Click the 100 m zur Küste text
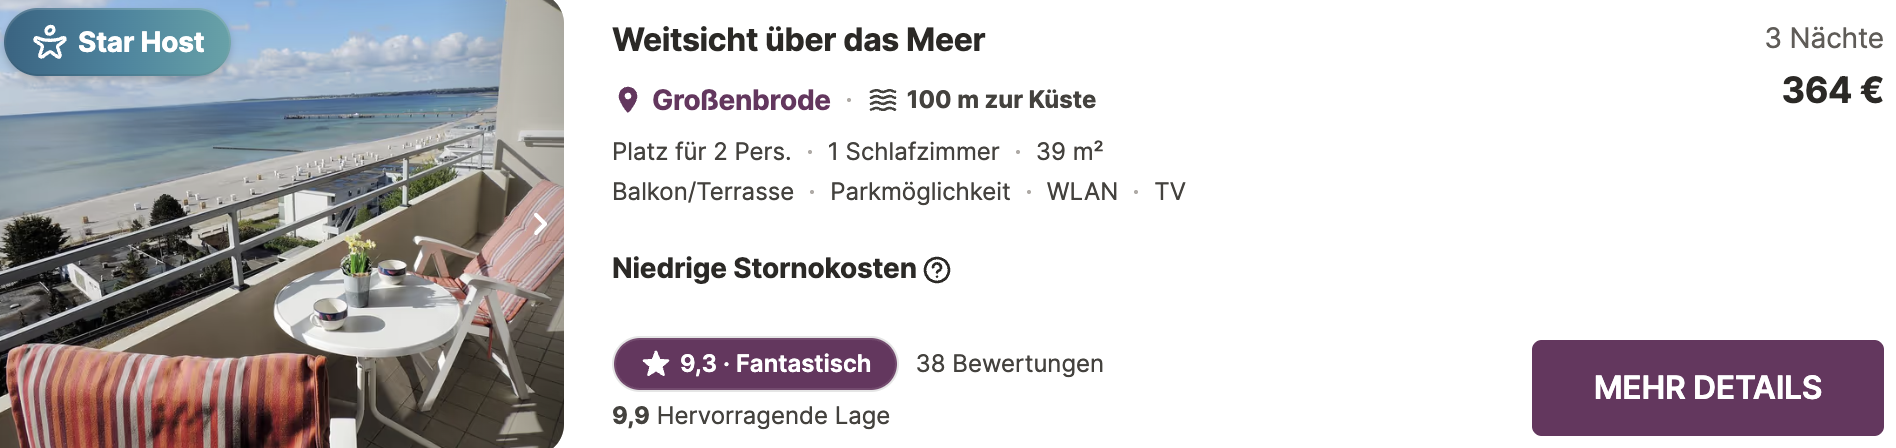The height and width of the screenshot is (448, 1896). pos(1001,100)
